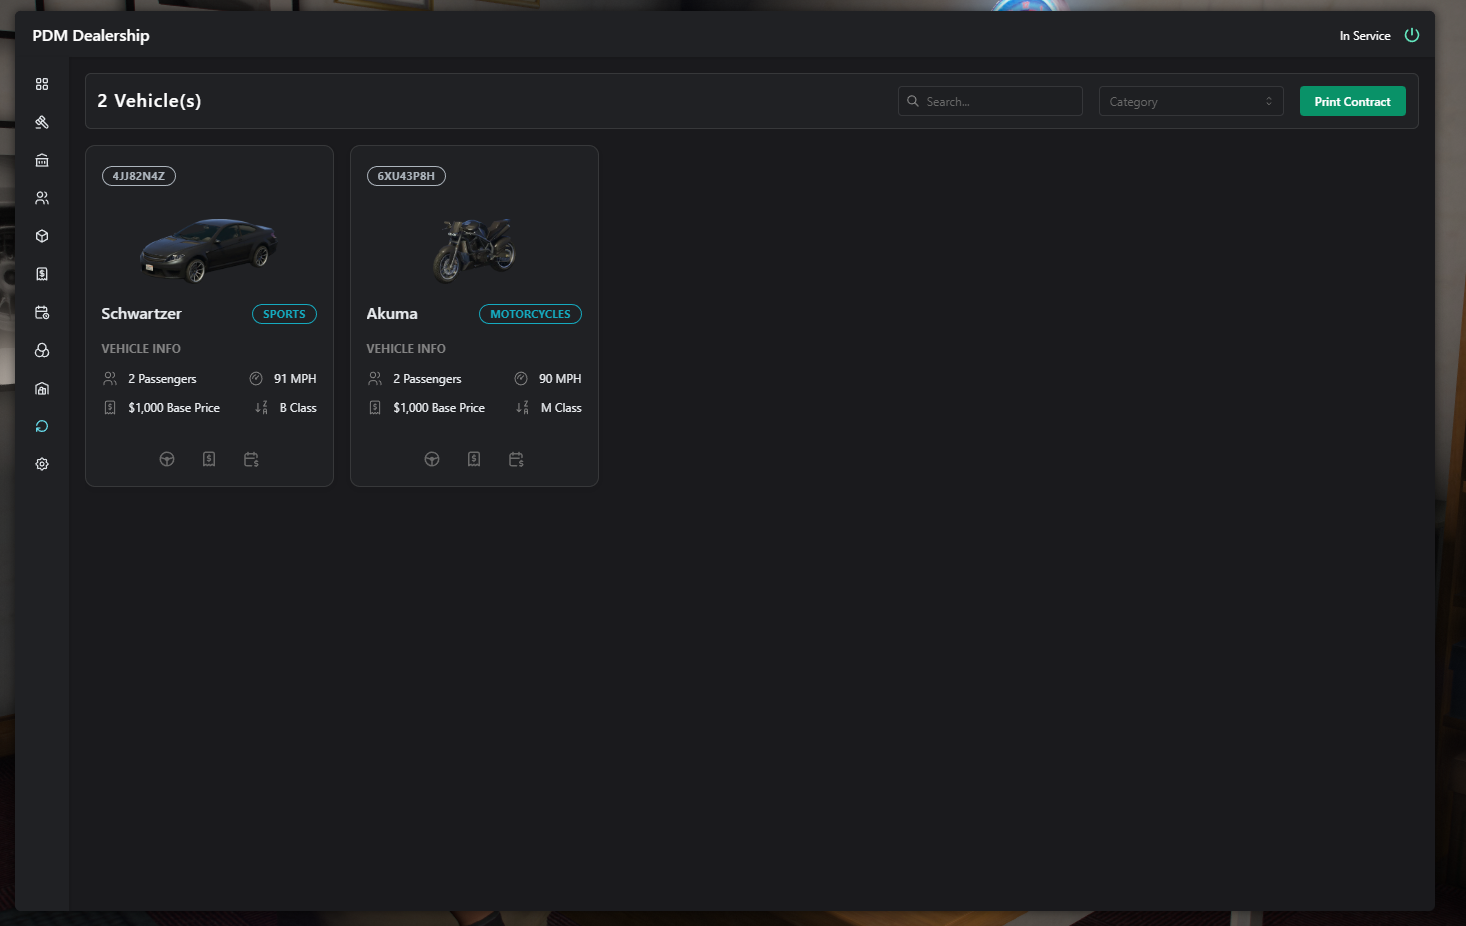Viewport: 1466px width, 926px height.
Task: Open the bank building sidebar icon
Action: tap(42, 160)
